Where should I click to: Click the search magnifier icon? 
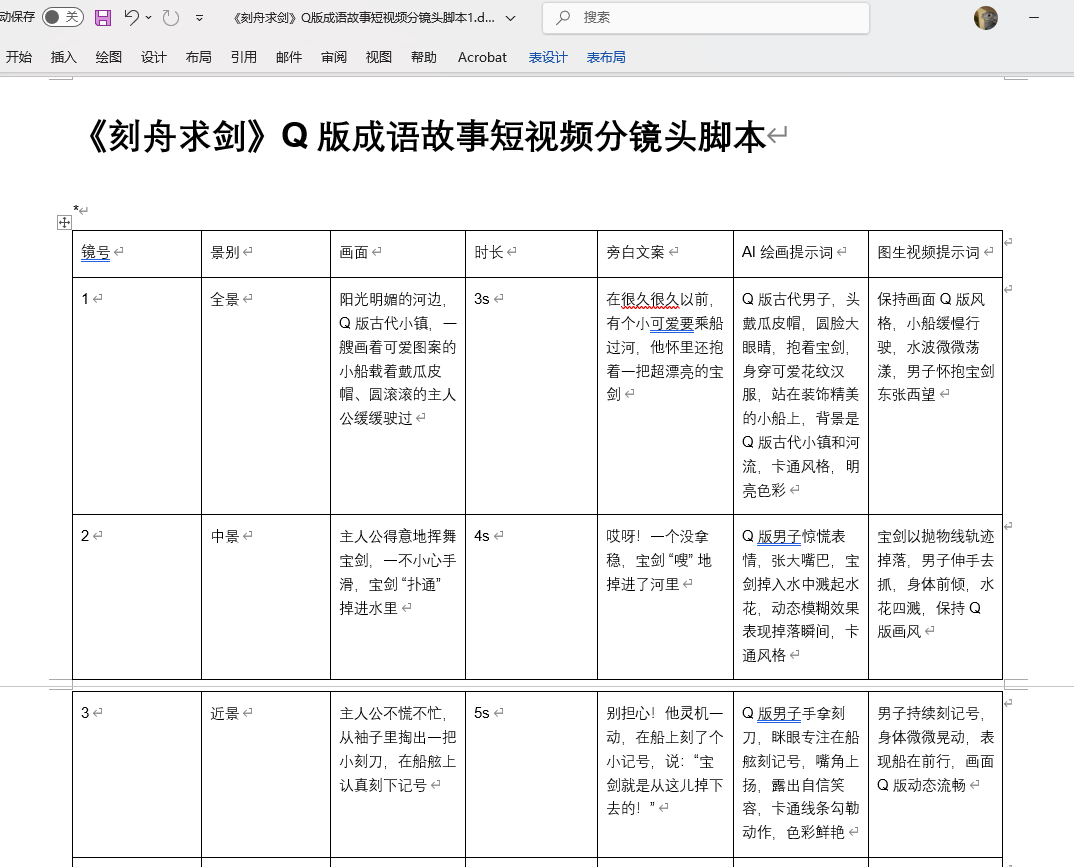pyautogui.click(x=563, y=18)
